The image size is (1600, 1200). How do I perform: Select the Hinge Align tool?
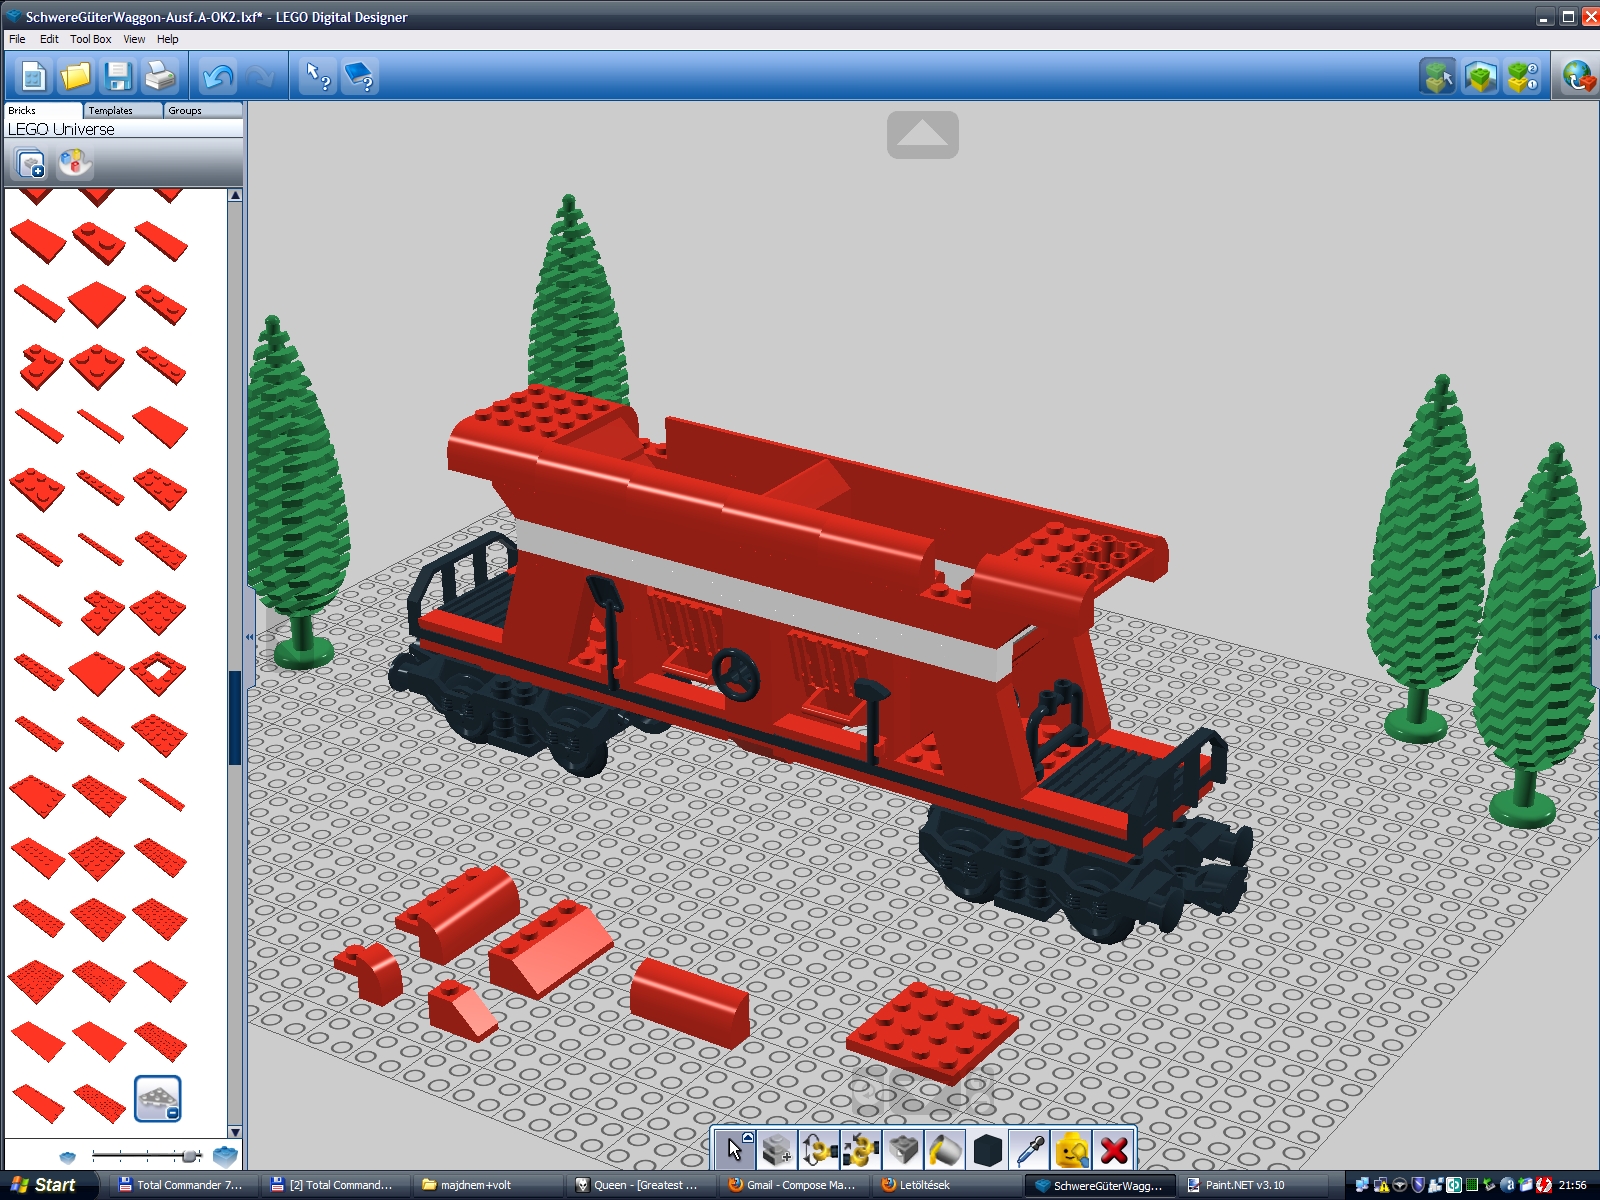pyautogui.click(x=861, y=1150)
